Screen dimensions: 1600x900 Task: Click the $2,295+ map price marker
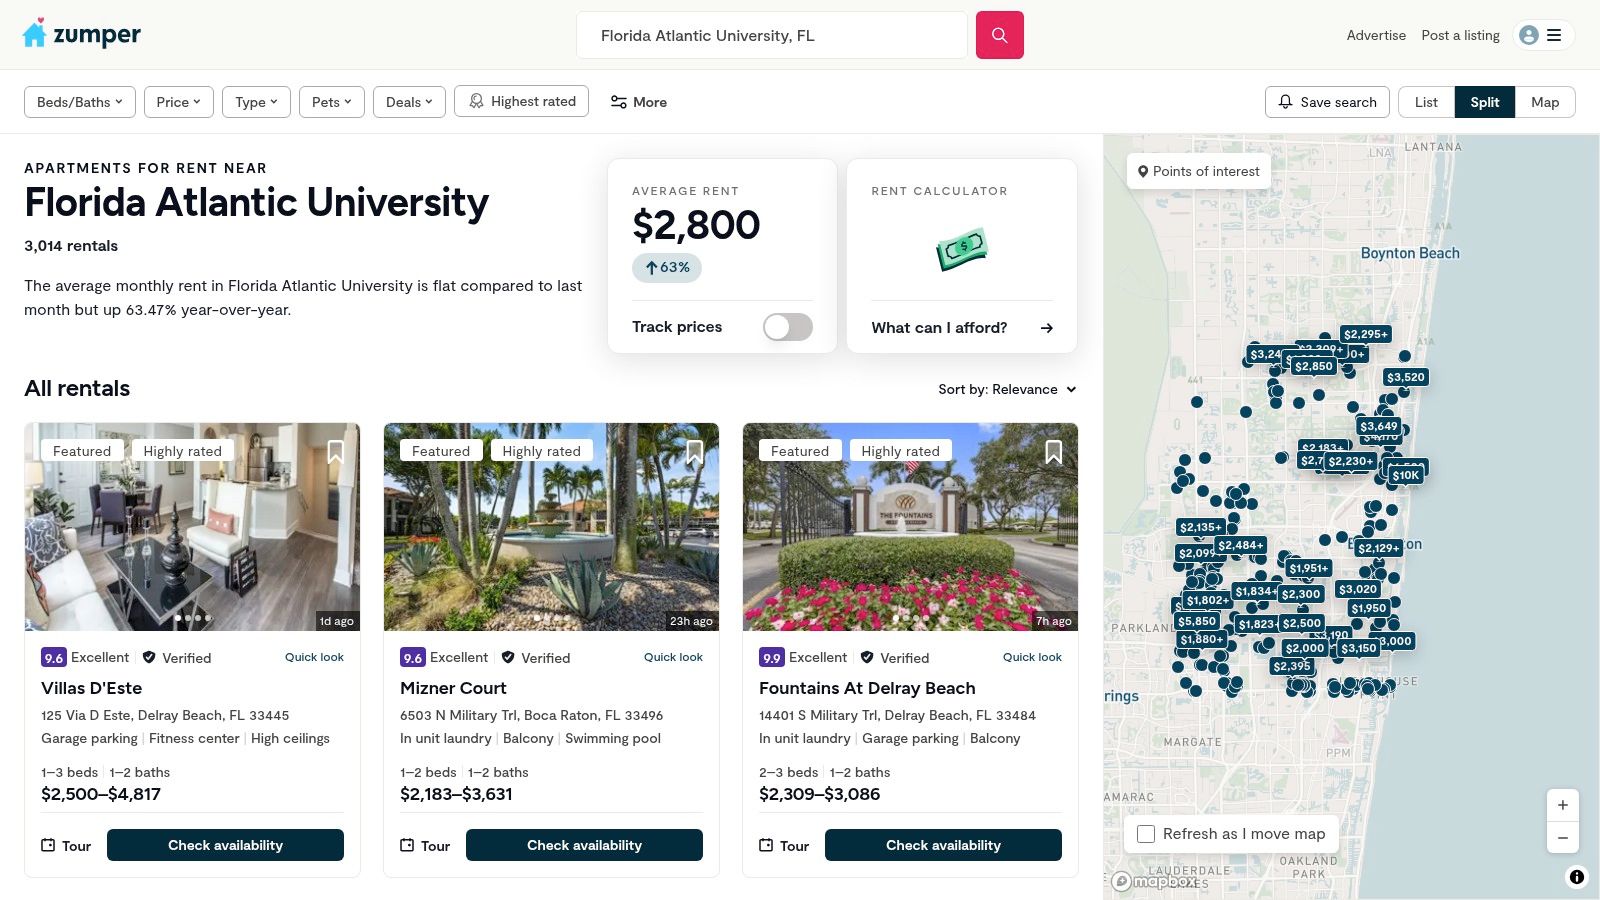[x=1365, y=334]
